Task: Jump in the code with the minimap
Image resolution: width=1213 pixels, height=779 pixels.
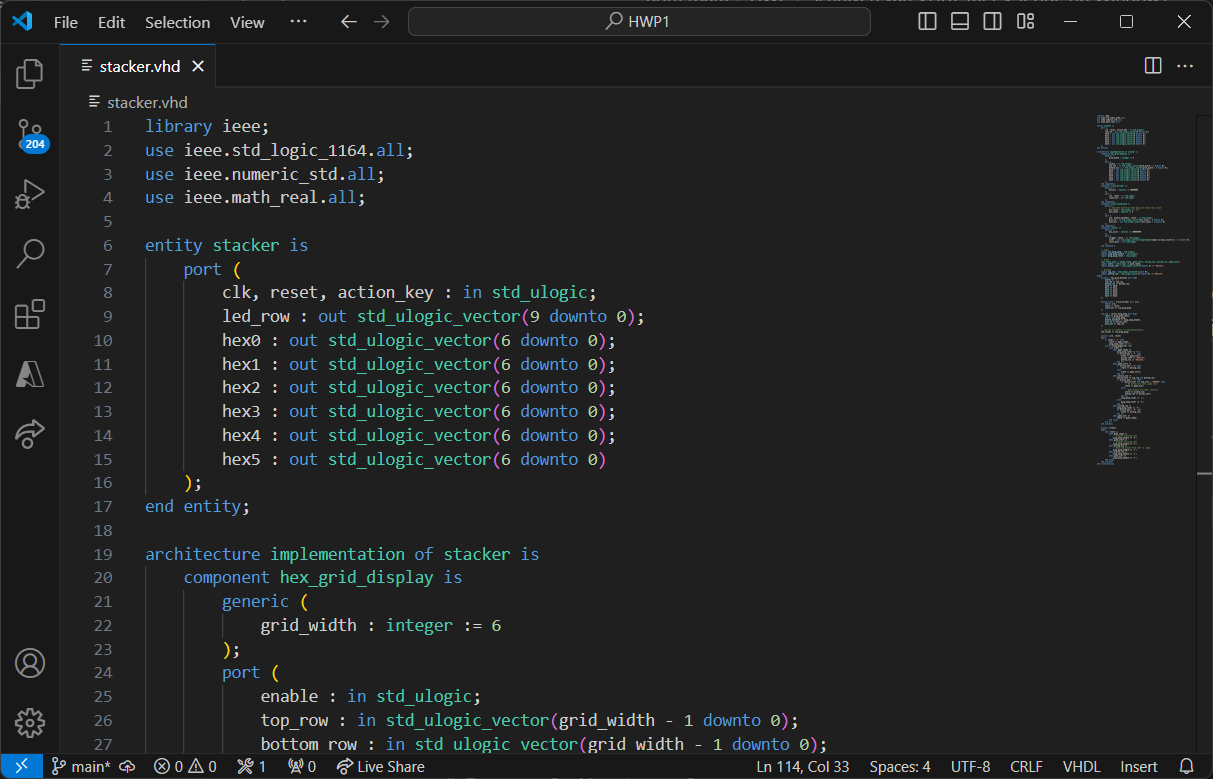Action: (1145, 290)
